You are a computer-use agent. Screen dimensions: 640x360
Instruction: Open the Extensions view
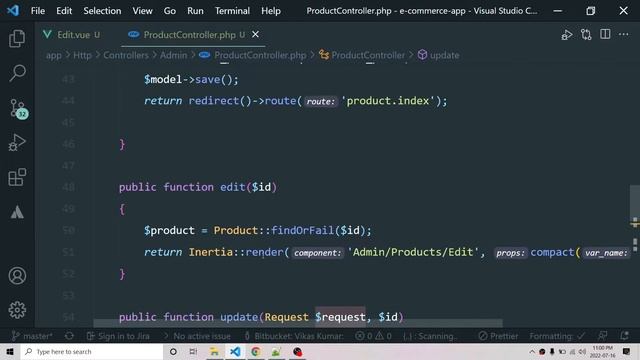tap(17, 177)
